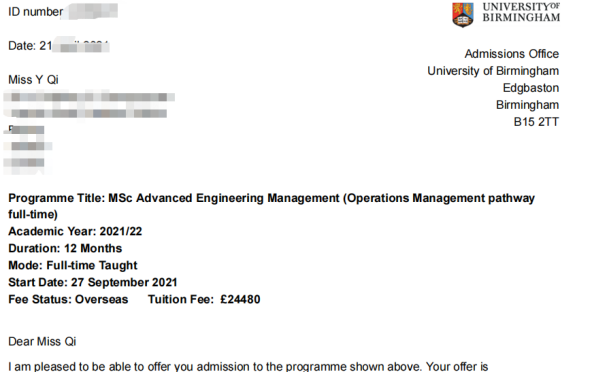Click the Academic Year 2021/22 line

[x=75, y=231]
